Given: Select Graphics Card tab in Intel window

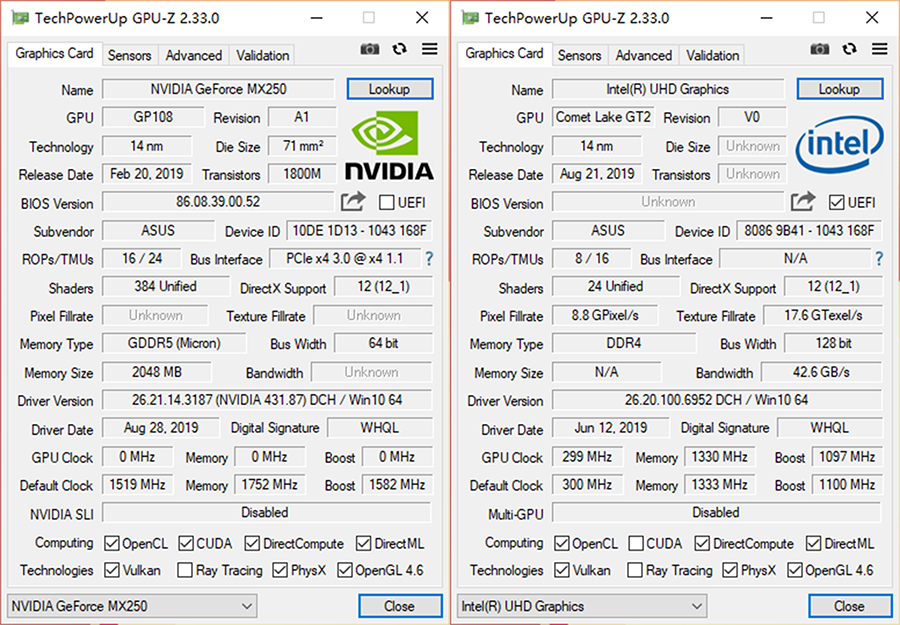Looking at the screenshot, I should (505, 54).
